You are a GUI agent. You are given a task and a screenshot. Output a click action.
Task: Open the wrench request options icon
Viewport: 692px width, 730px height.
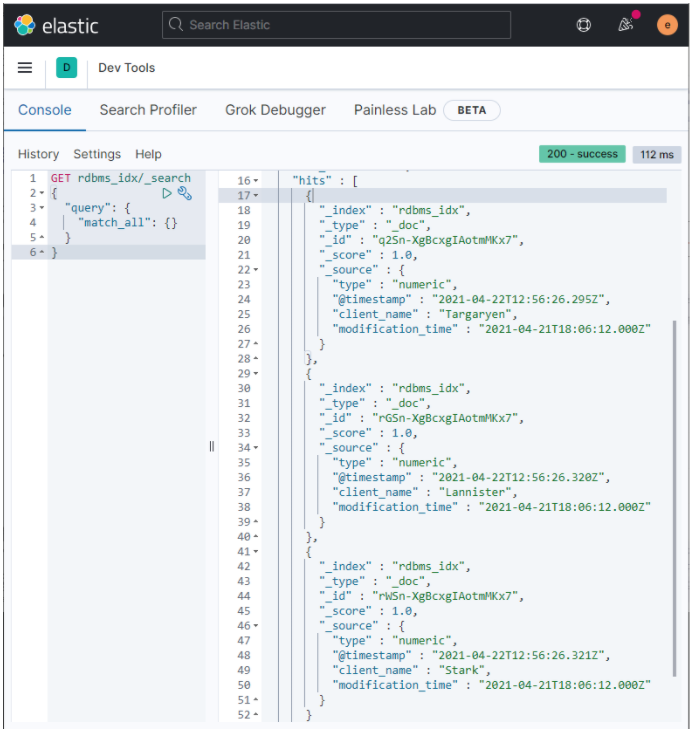[184, 193]
